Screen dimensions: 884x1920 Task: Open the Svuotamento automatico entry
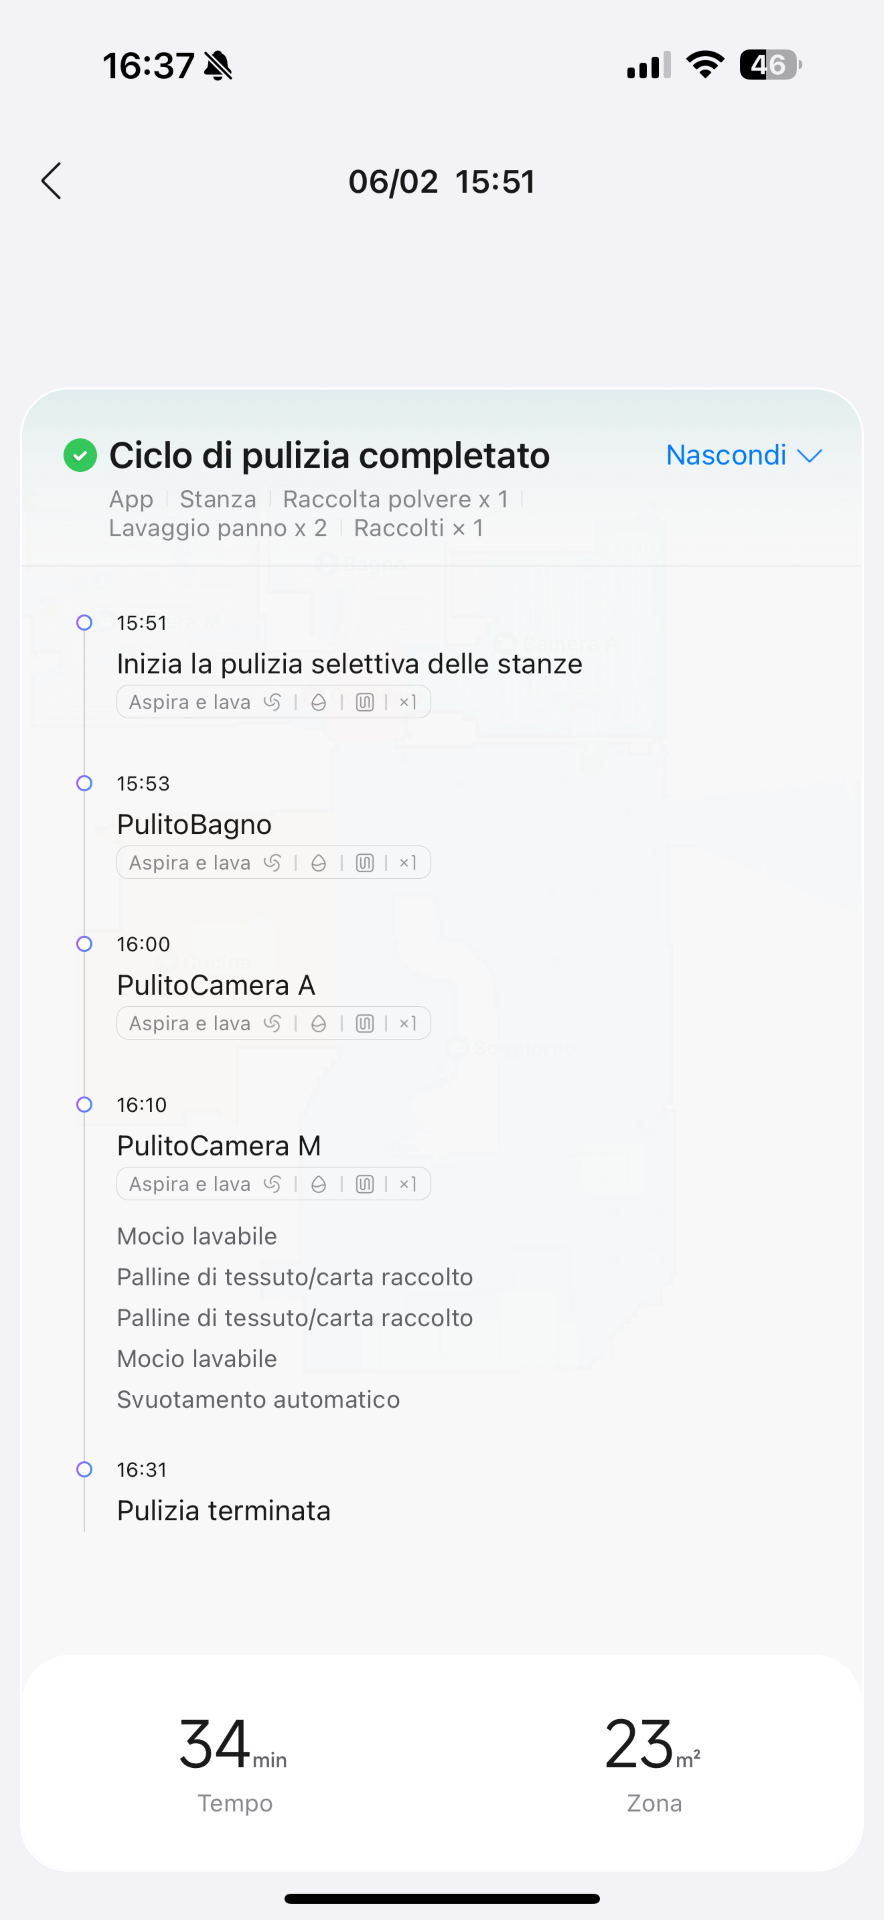[258, 1399]
